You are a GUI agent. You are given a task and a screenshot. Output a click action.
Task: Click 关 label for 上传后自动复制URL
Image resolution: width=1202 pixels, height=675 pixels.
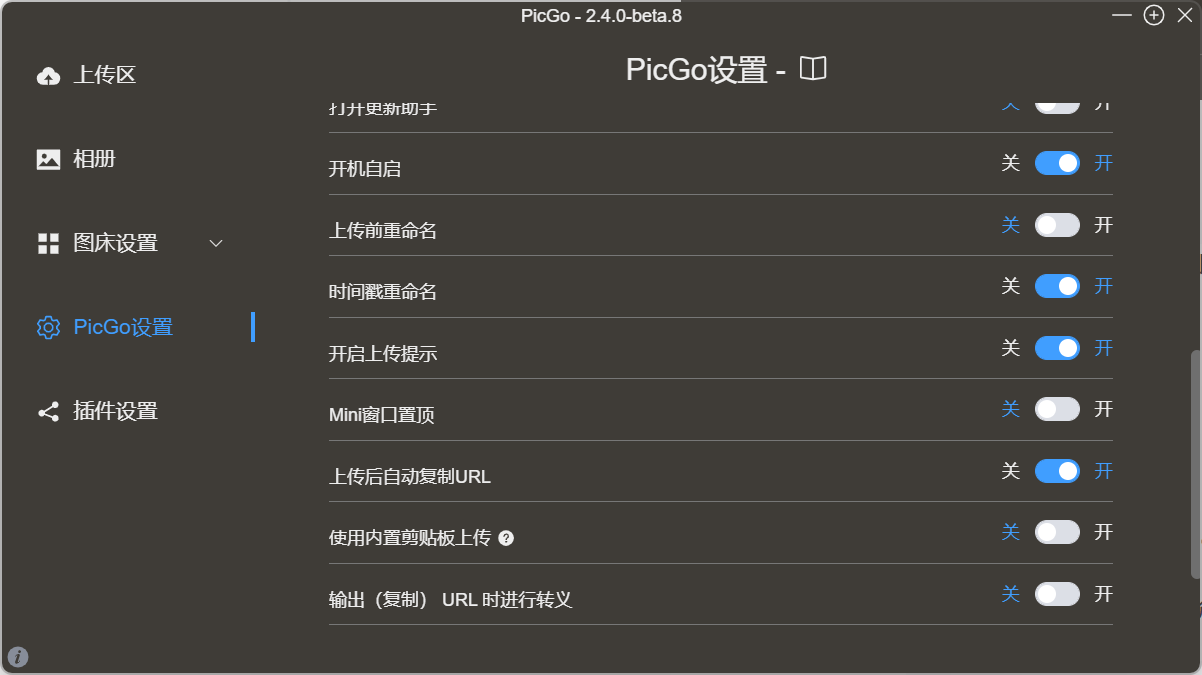click(1011, 470)
